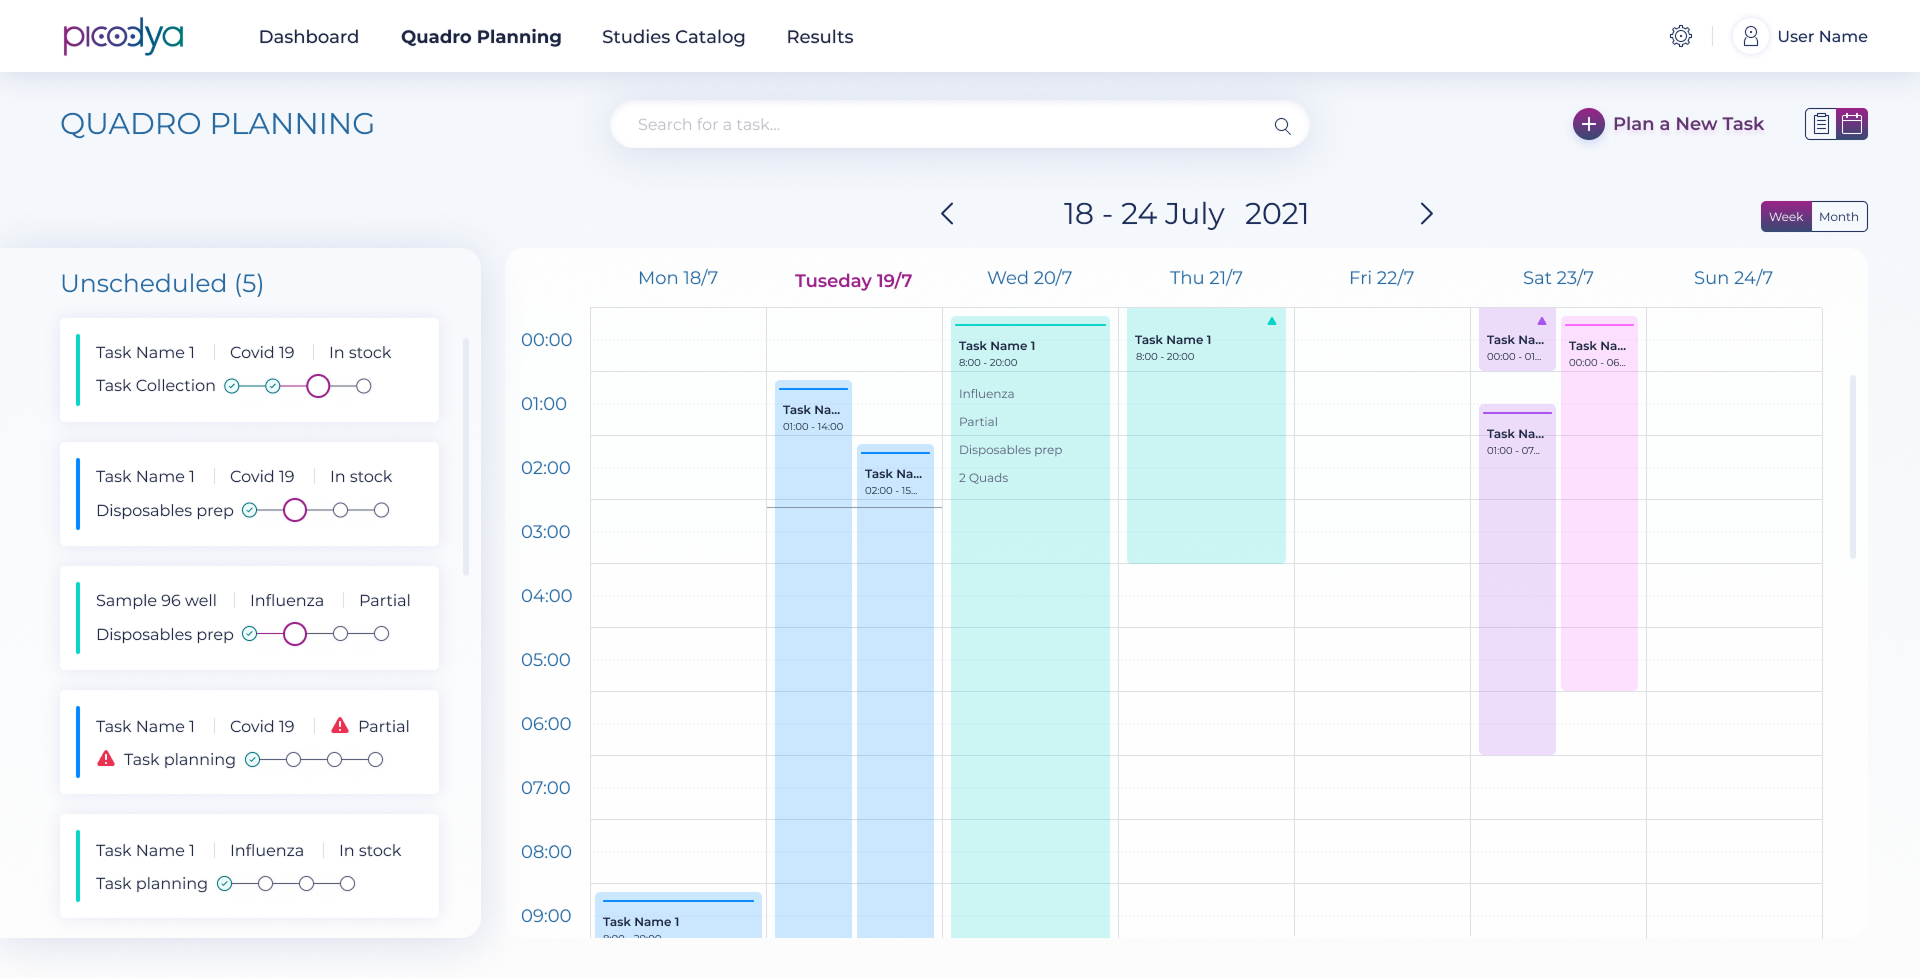Viewport: 1920px width, 978px height.
Task: Switch to calendar view icon
Action: pyautogui.click(x=1852, y=124)
